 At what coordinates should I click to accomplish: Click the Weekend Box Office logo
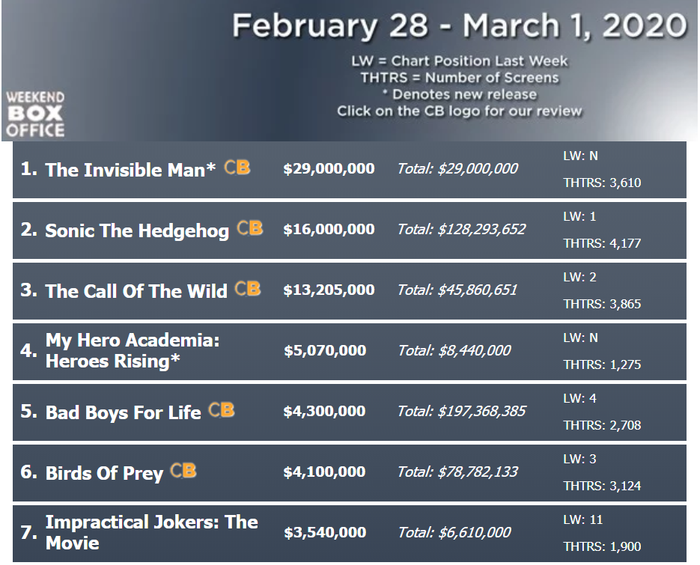point(35,114)
